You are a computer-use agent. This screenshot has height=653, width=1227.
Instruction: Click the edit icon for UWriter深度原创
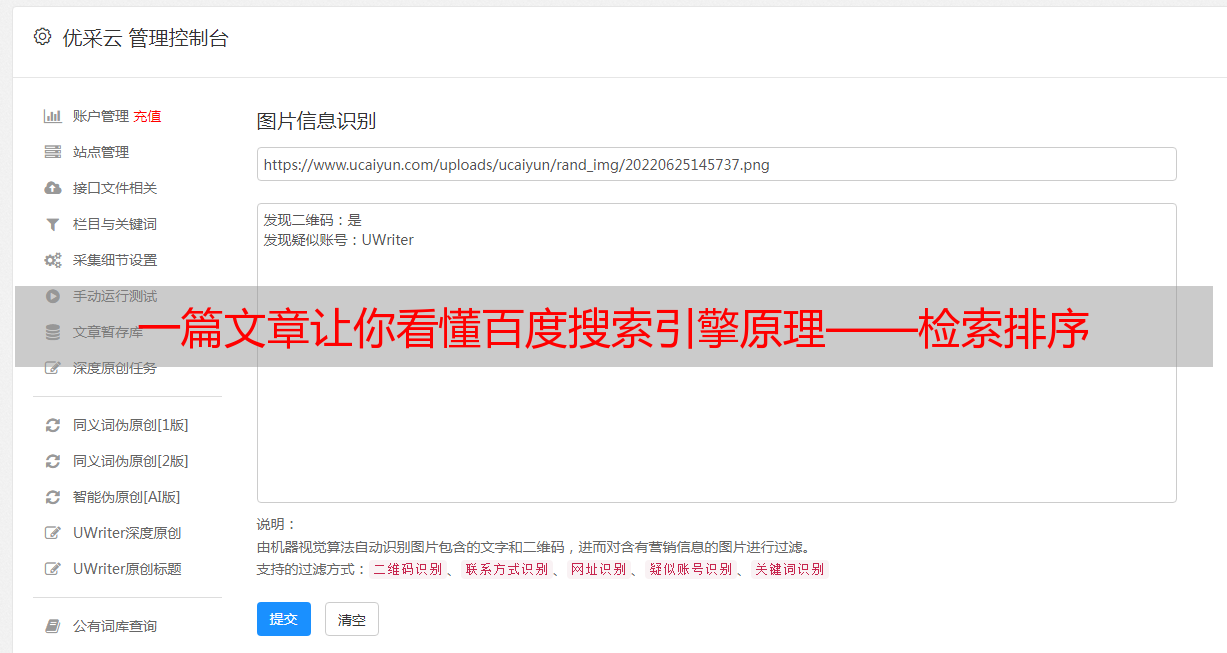(53, 533)
